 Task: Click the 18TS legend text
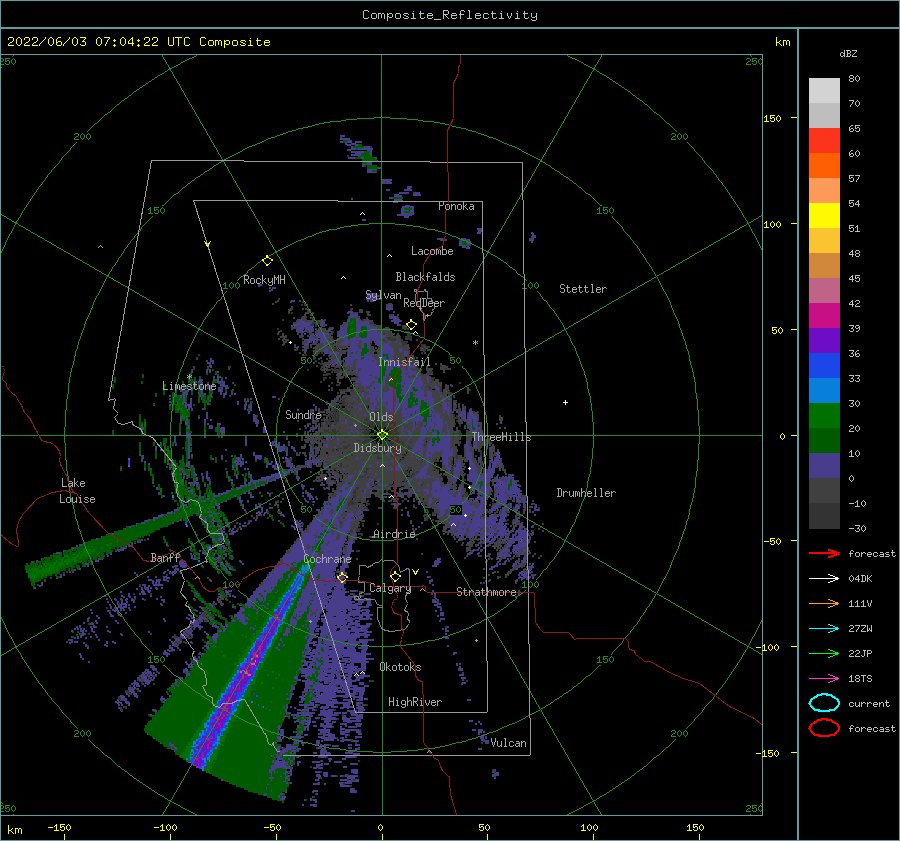coord(860,679)
